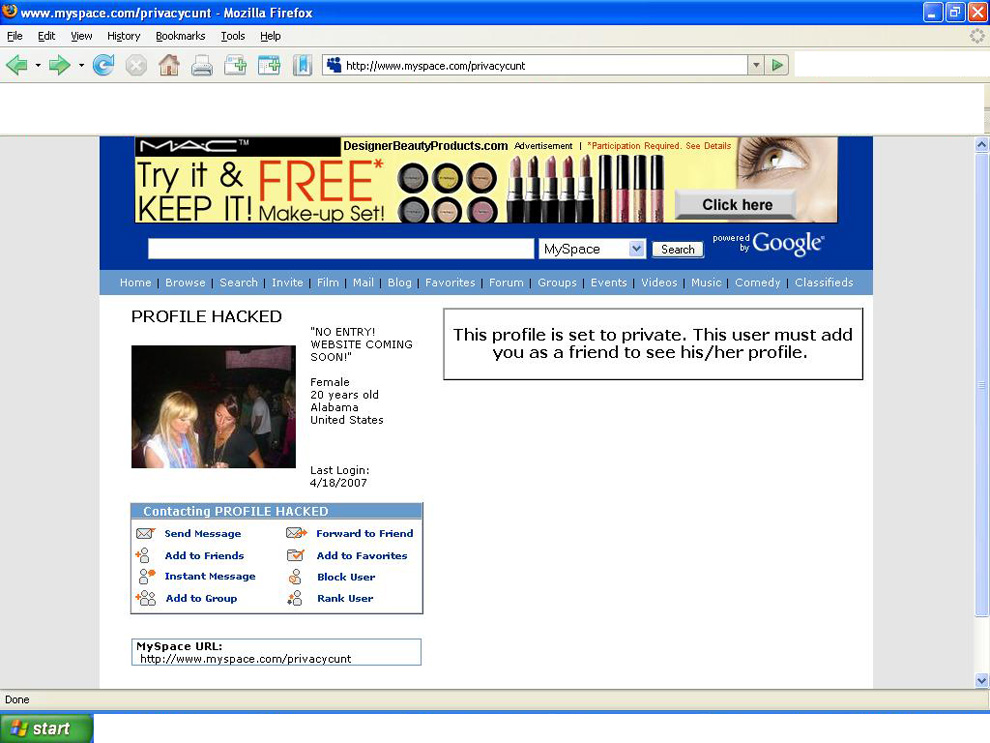Open the History menu
This screenshot has width=990, height=743.
(x=124, y=36)
